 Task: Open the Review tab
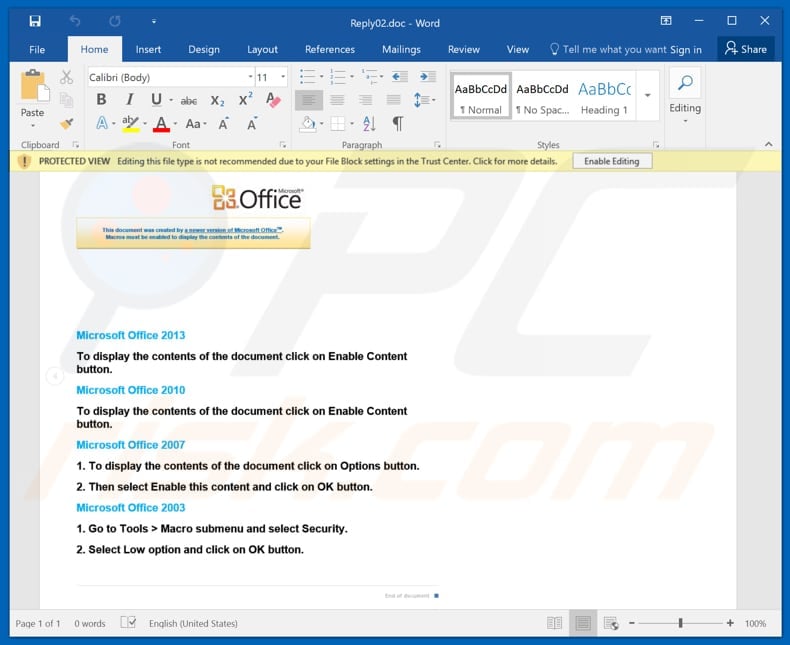[464, 49]
